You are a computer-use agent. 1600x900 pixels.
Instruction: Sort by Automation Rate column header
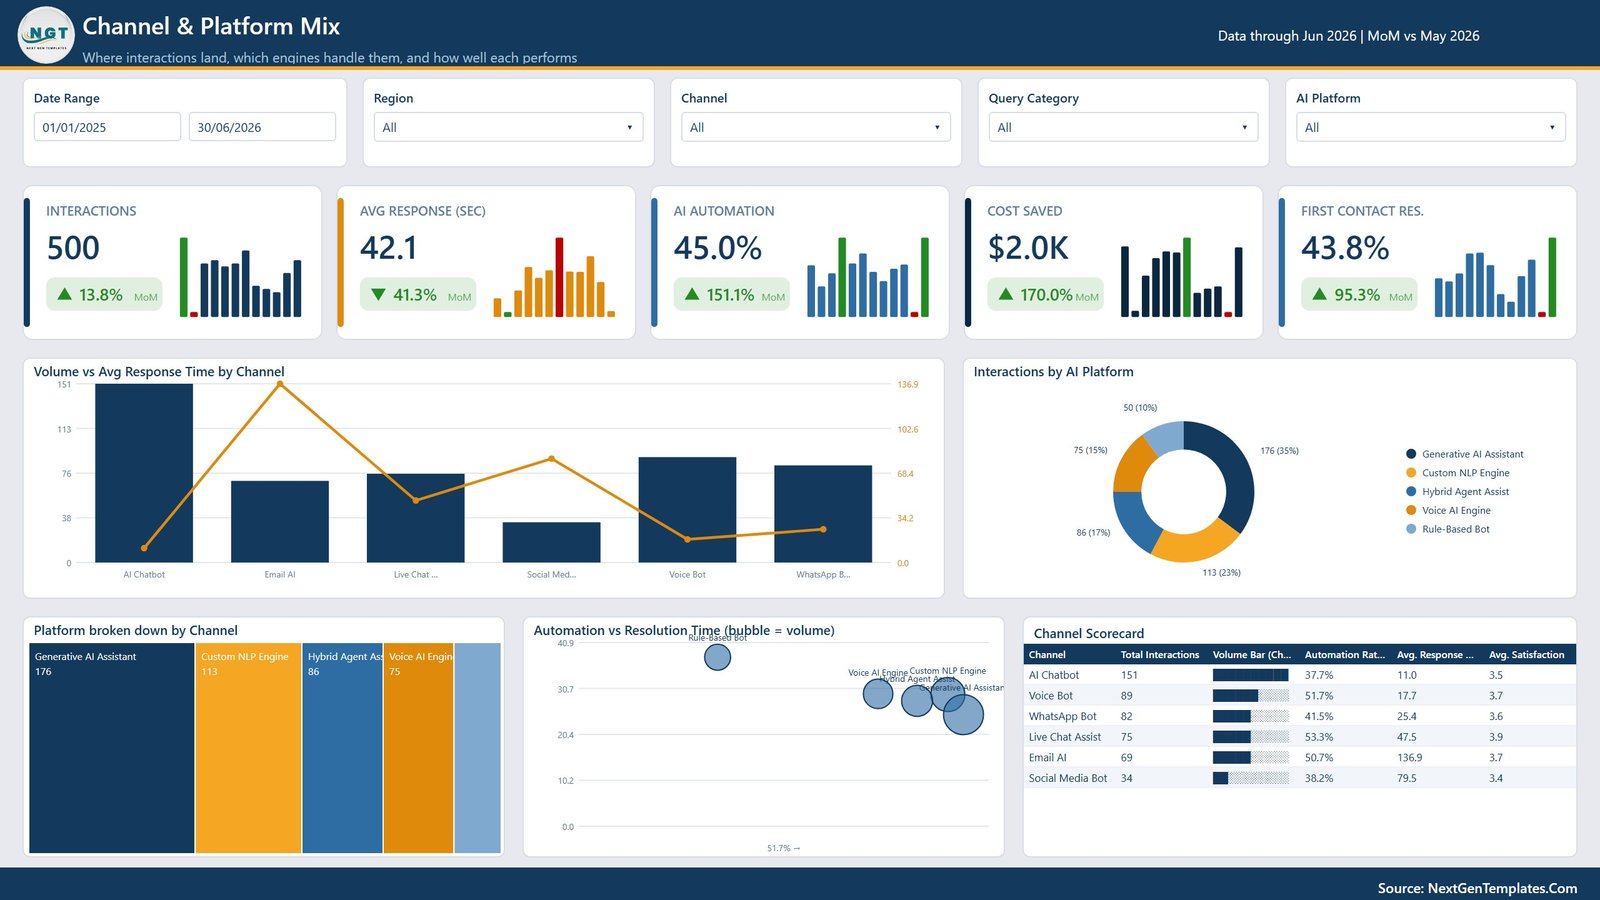[1345, 655]
